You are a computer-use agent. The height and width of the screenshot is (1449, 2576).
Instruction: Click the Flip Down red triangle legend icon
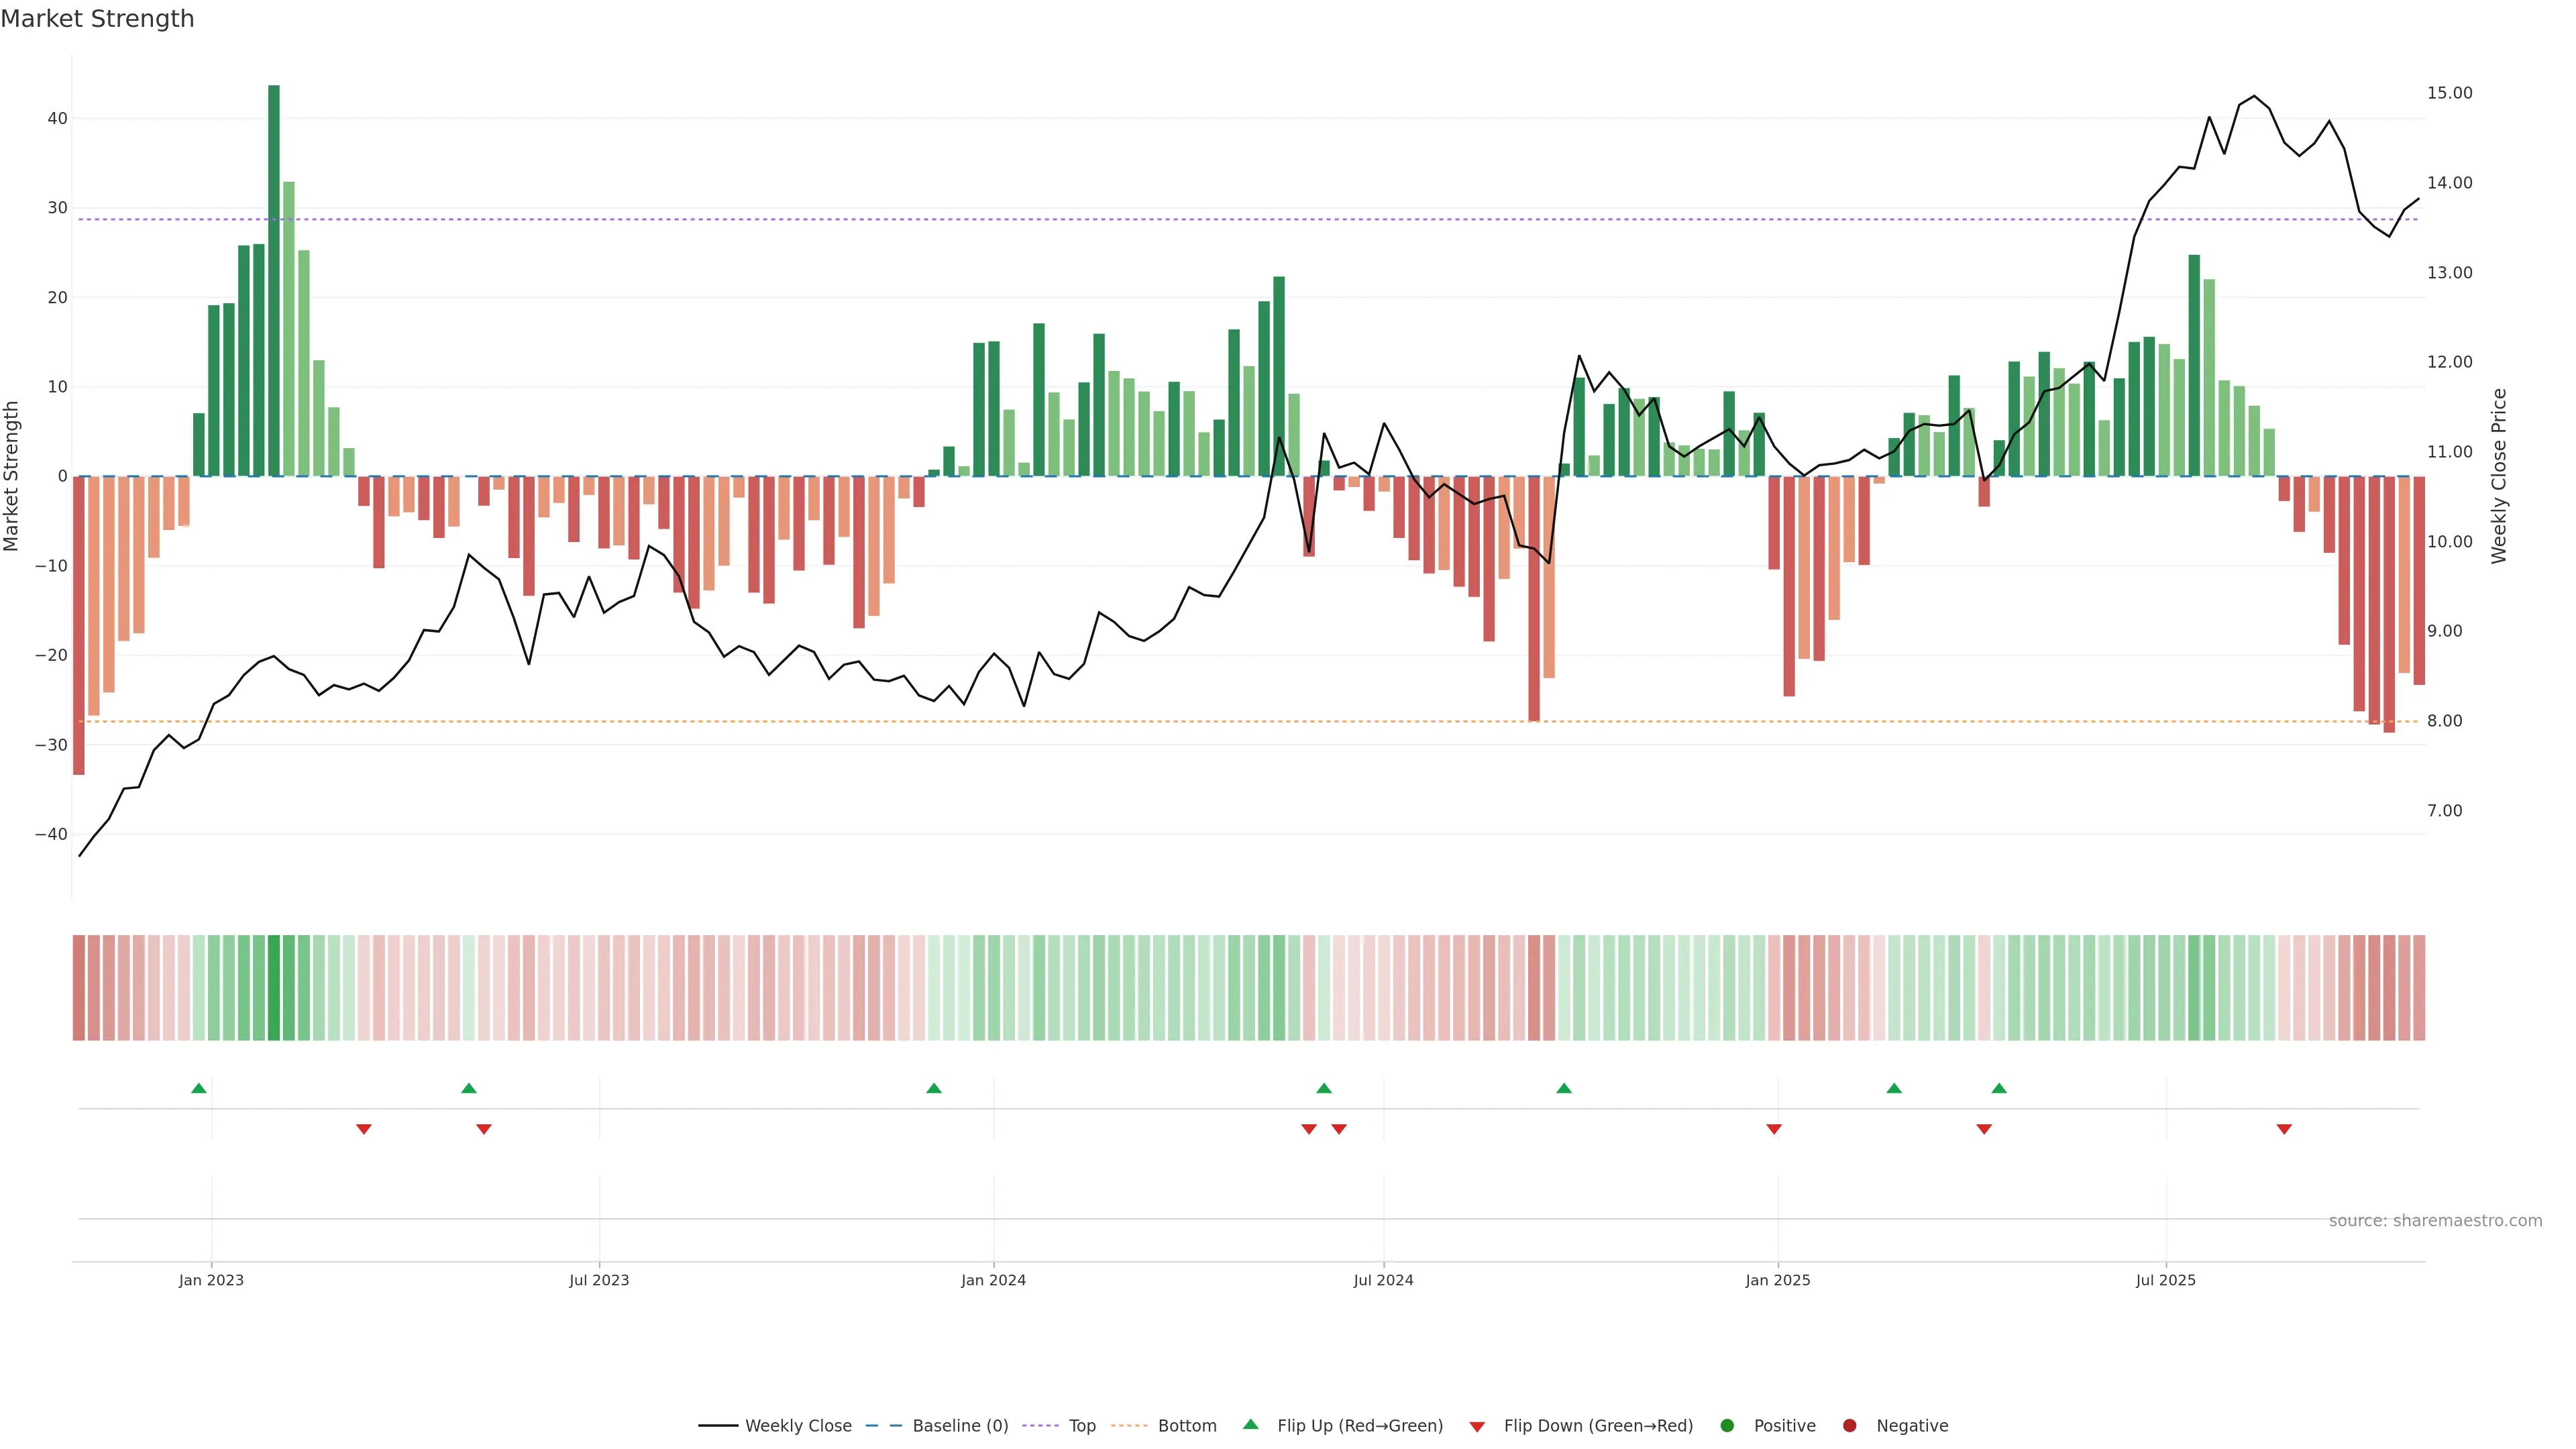[x=1477, y=1427]
